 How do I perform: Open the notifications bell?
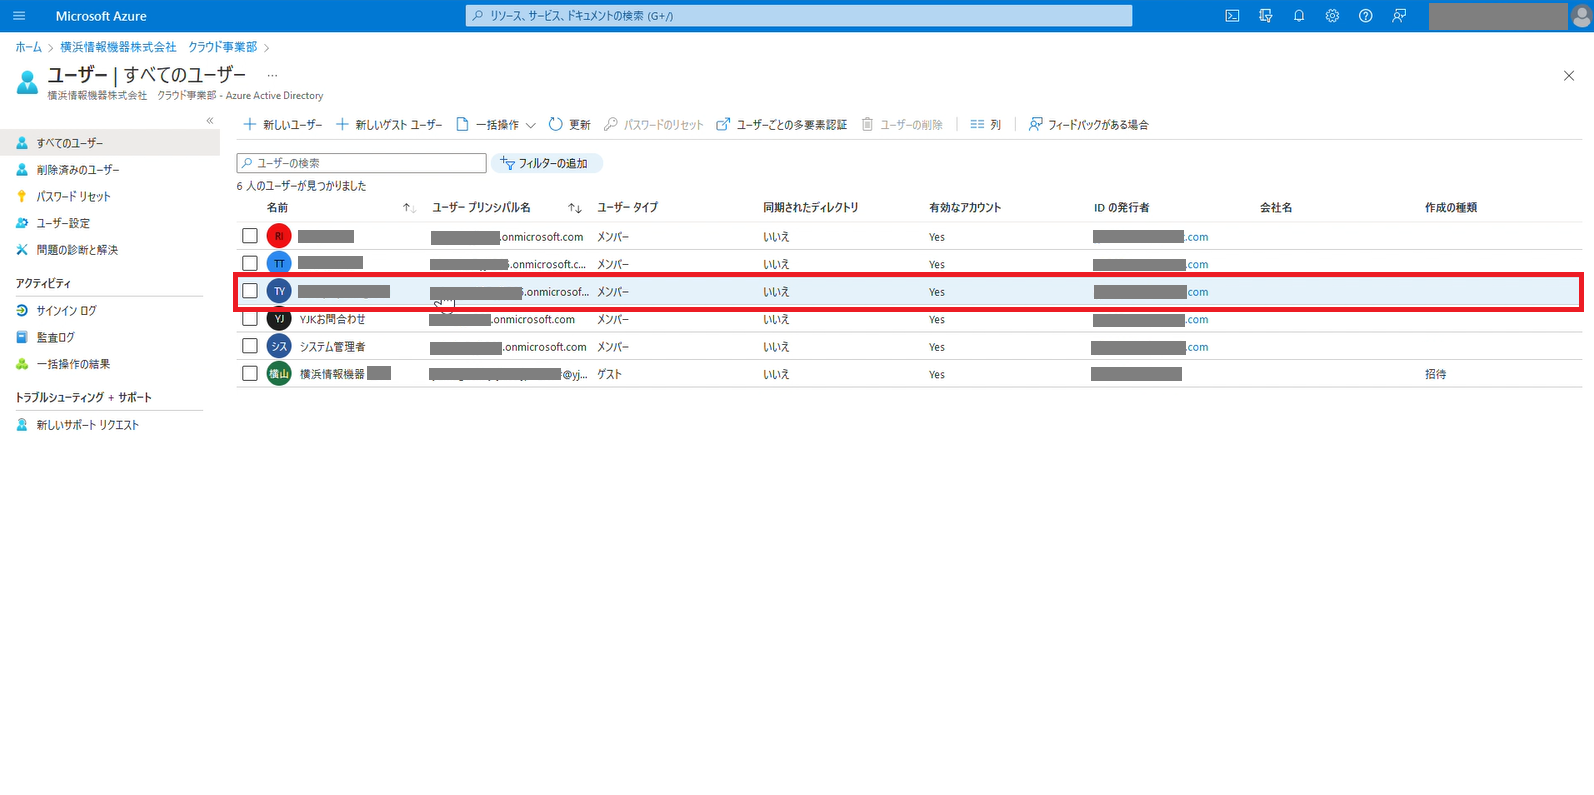(x=1299, y=16)
